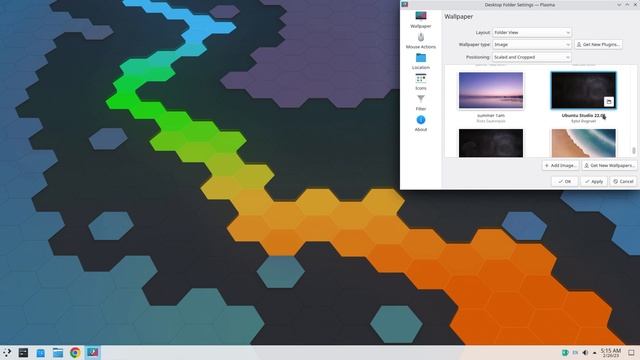Click the green system tray icon
Image resolution: width=640 pixels, height=360 pixels.
[565, 353]
